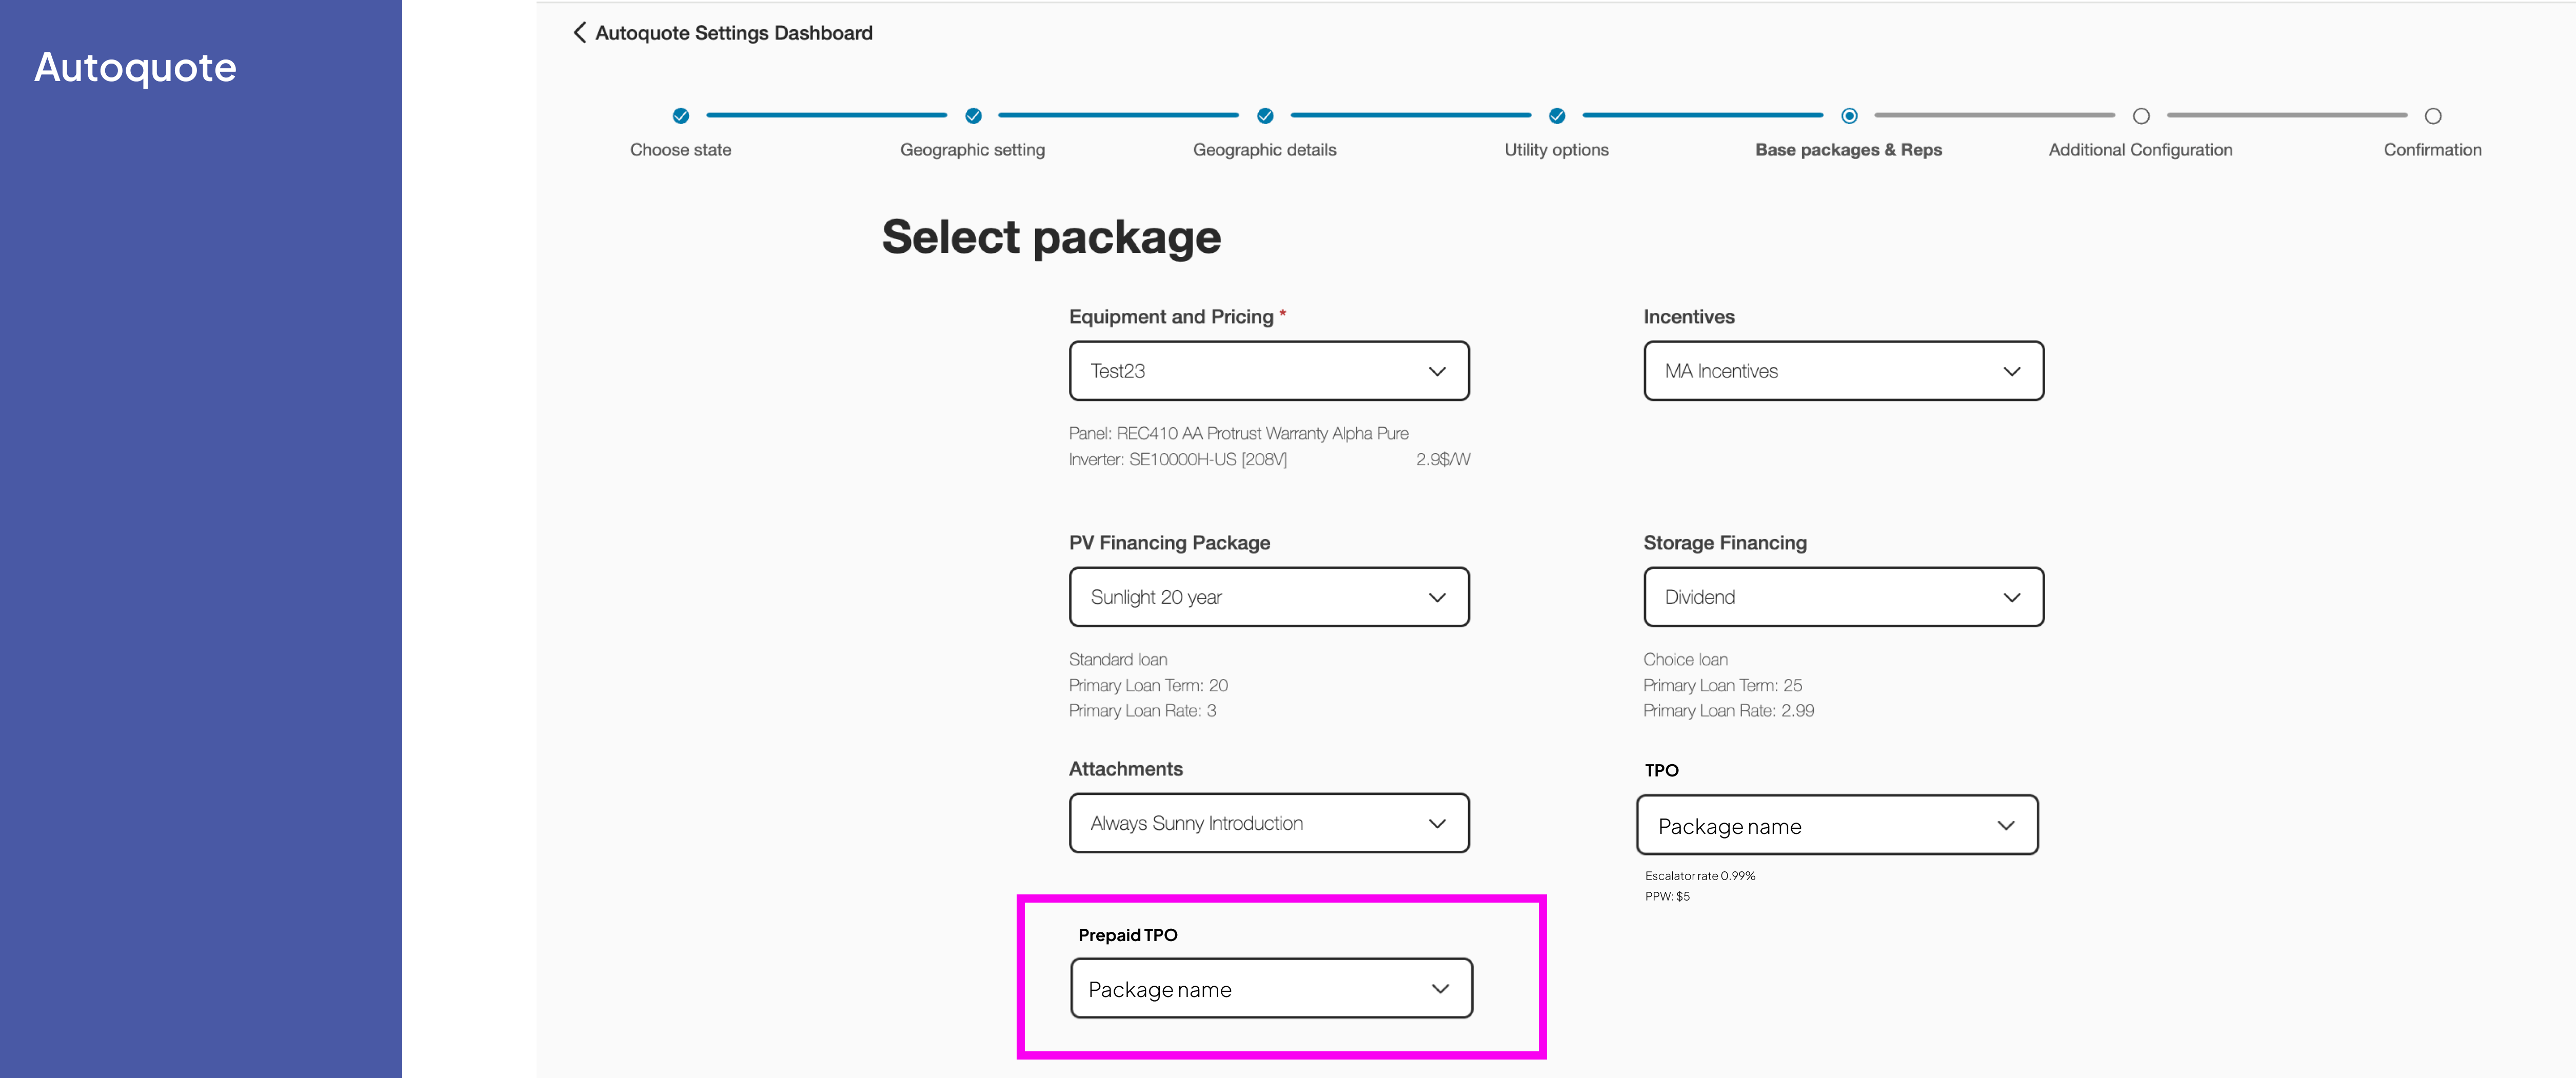Click the Additional Configuration step circle
The width and height of the screenshot is (2576, 1078).
click(x=2141, y=116)
